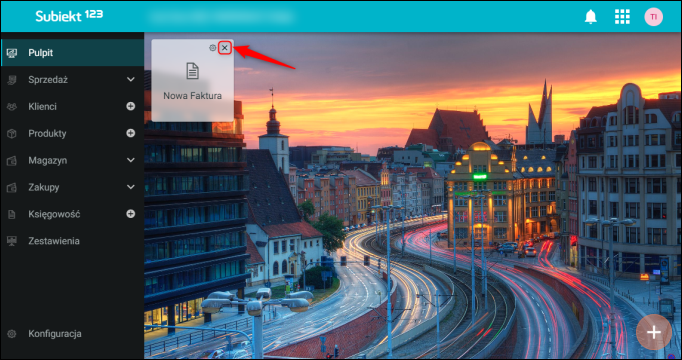
Task: Click the document icon in Nowa Faktura tile
Action: (193, 71)
